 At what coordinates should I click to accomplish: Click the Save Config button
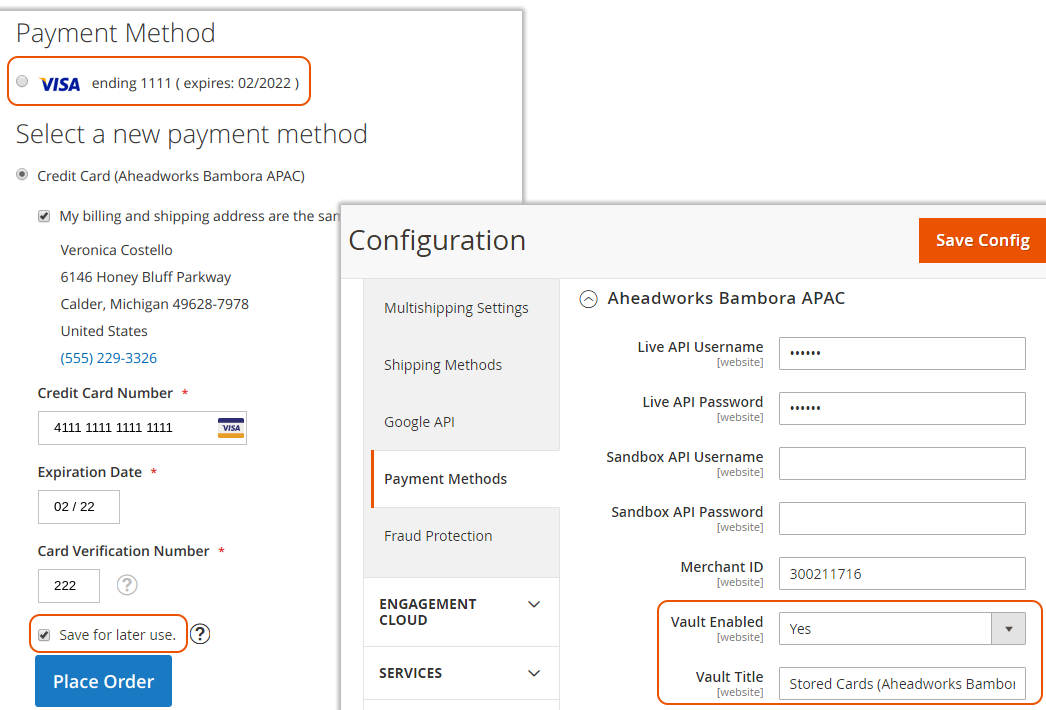(x=982, y=240)
